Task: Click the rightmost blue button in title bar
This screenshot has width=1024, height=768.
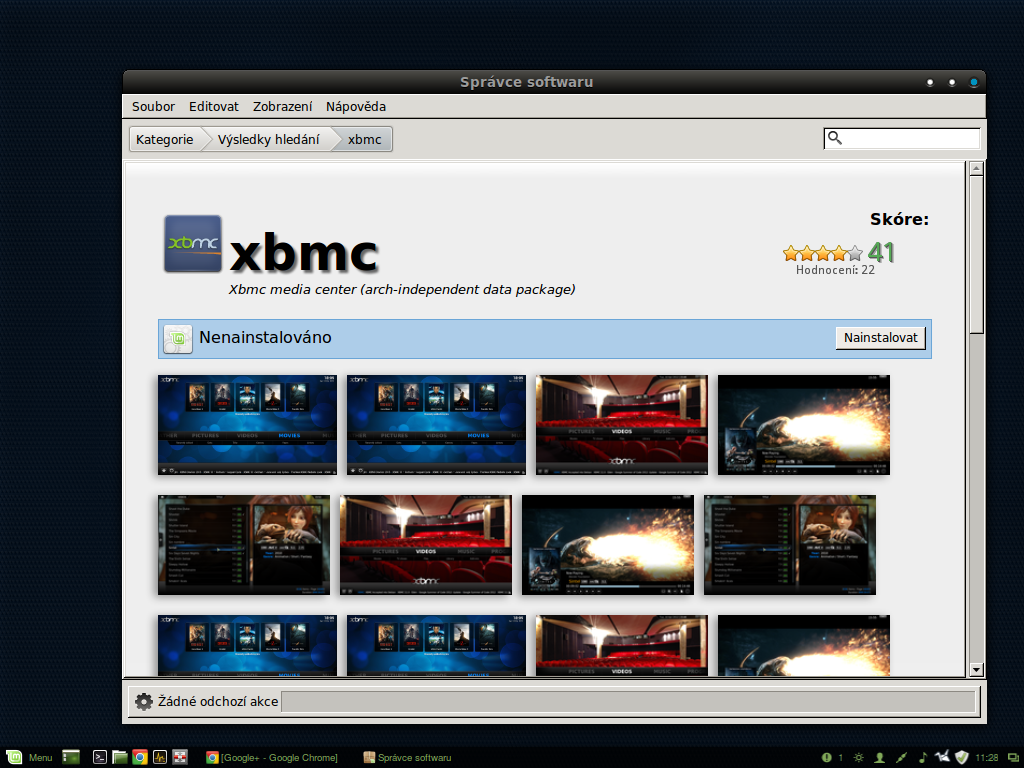Action: point(973,82)
